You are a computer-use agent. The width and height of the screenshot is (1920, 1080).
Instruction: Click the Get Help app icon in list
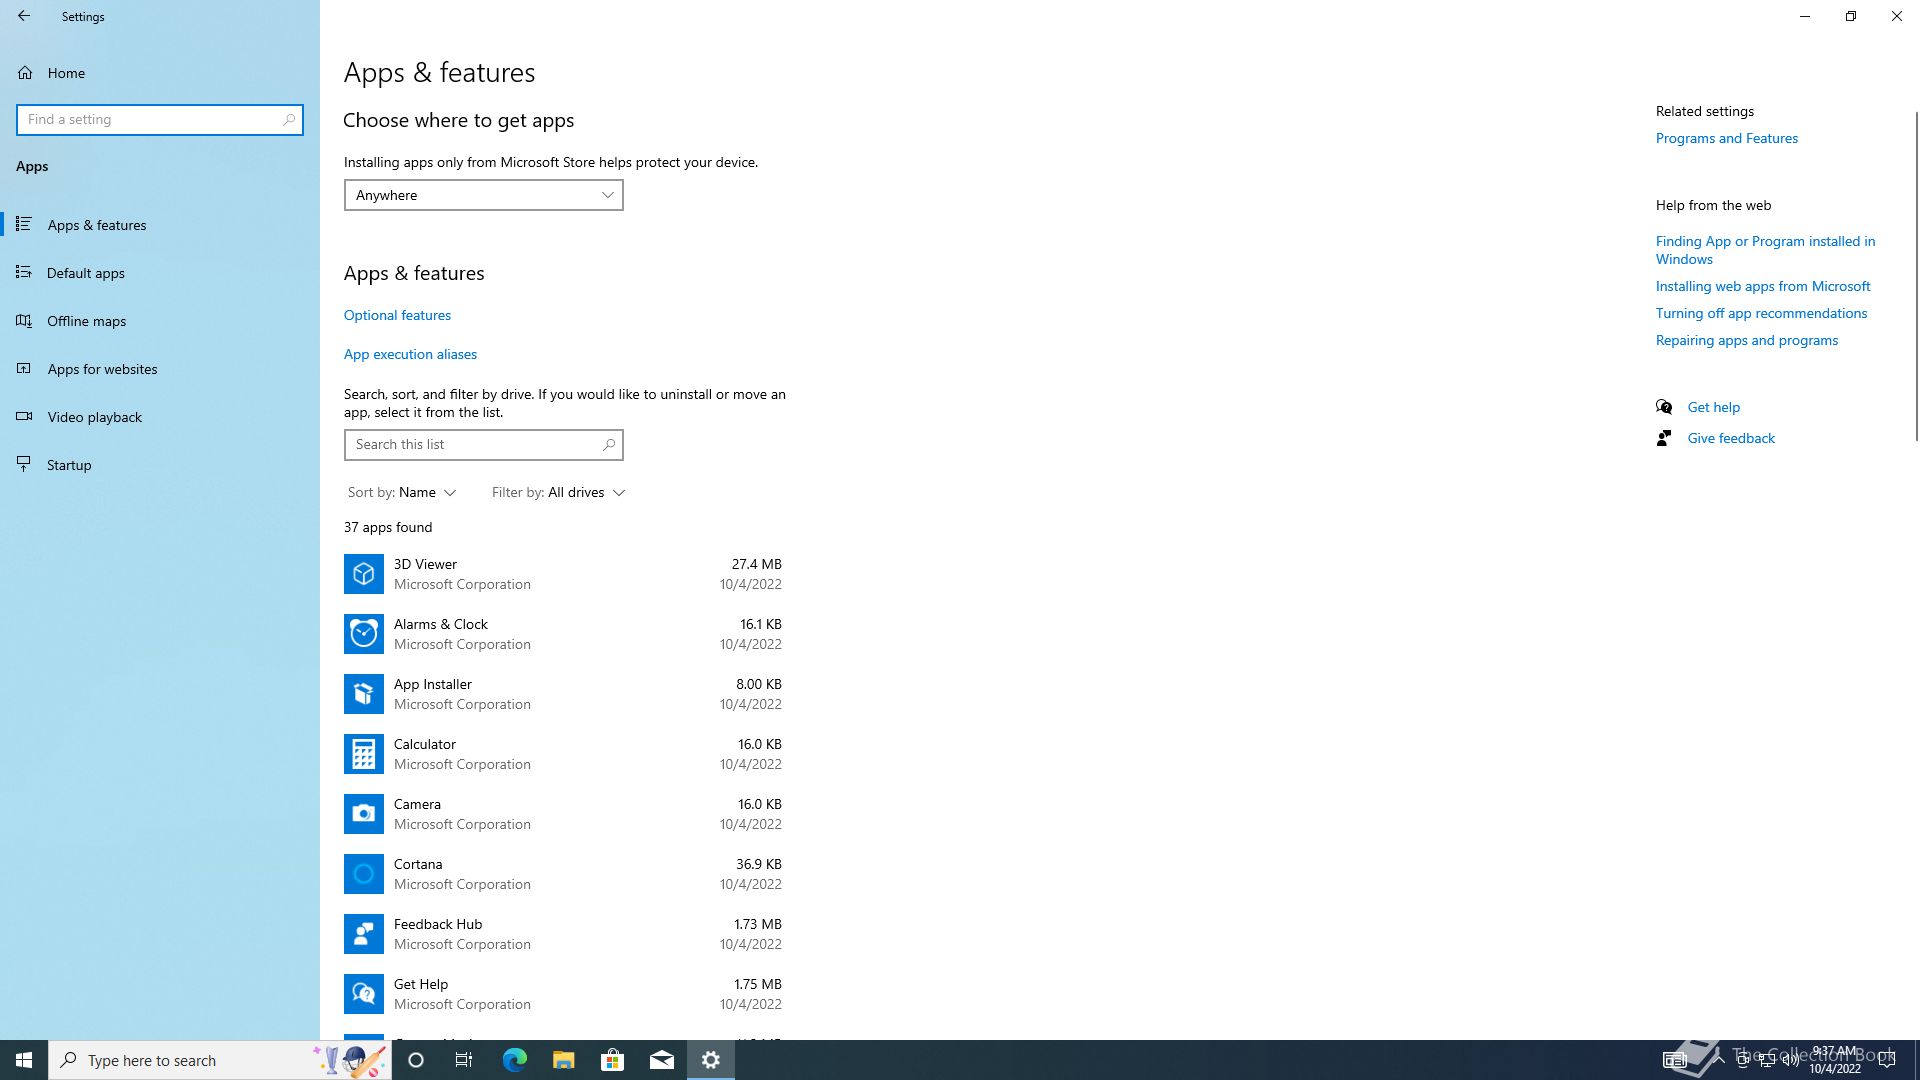coord(364,994)
